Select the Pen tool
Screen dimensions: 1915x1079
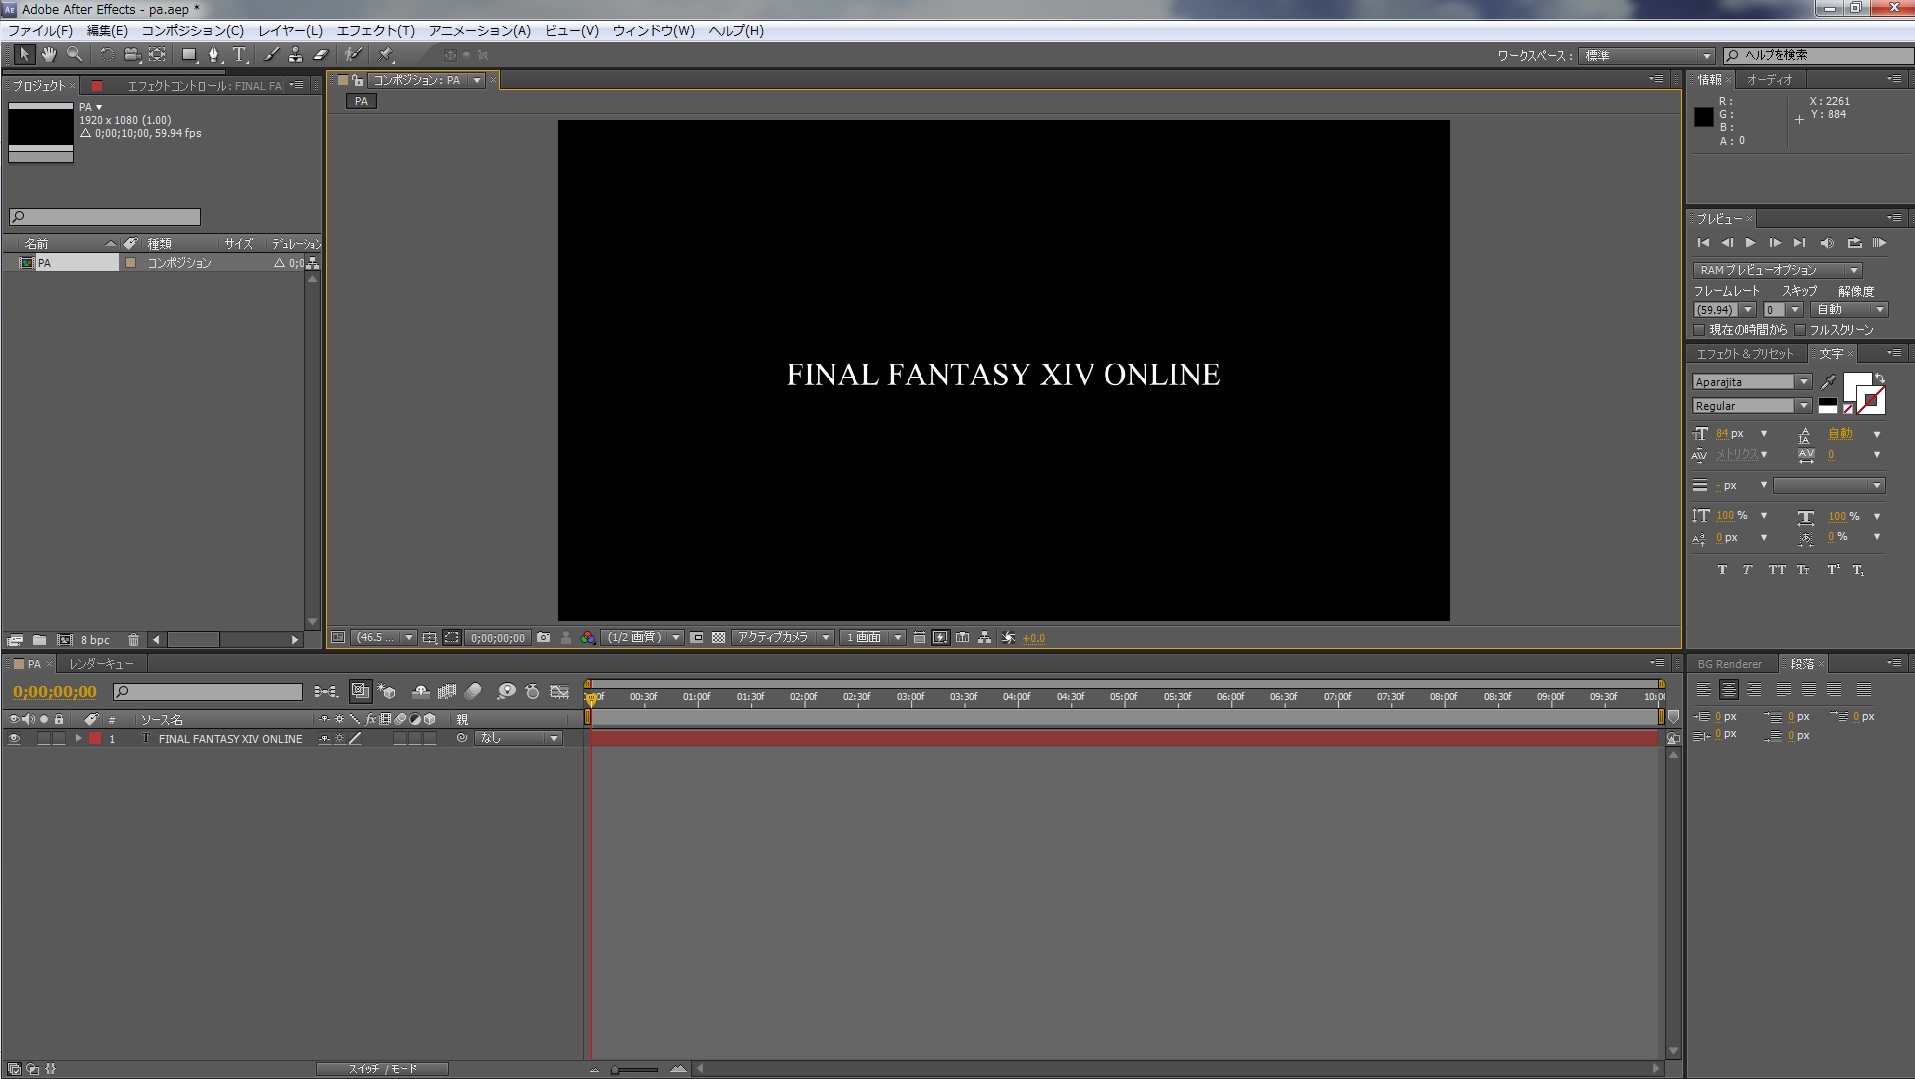[x=214, y=55]
